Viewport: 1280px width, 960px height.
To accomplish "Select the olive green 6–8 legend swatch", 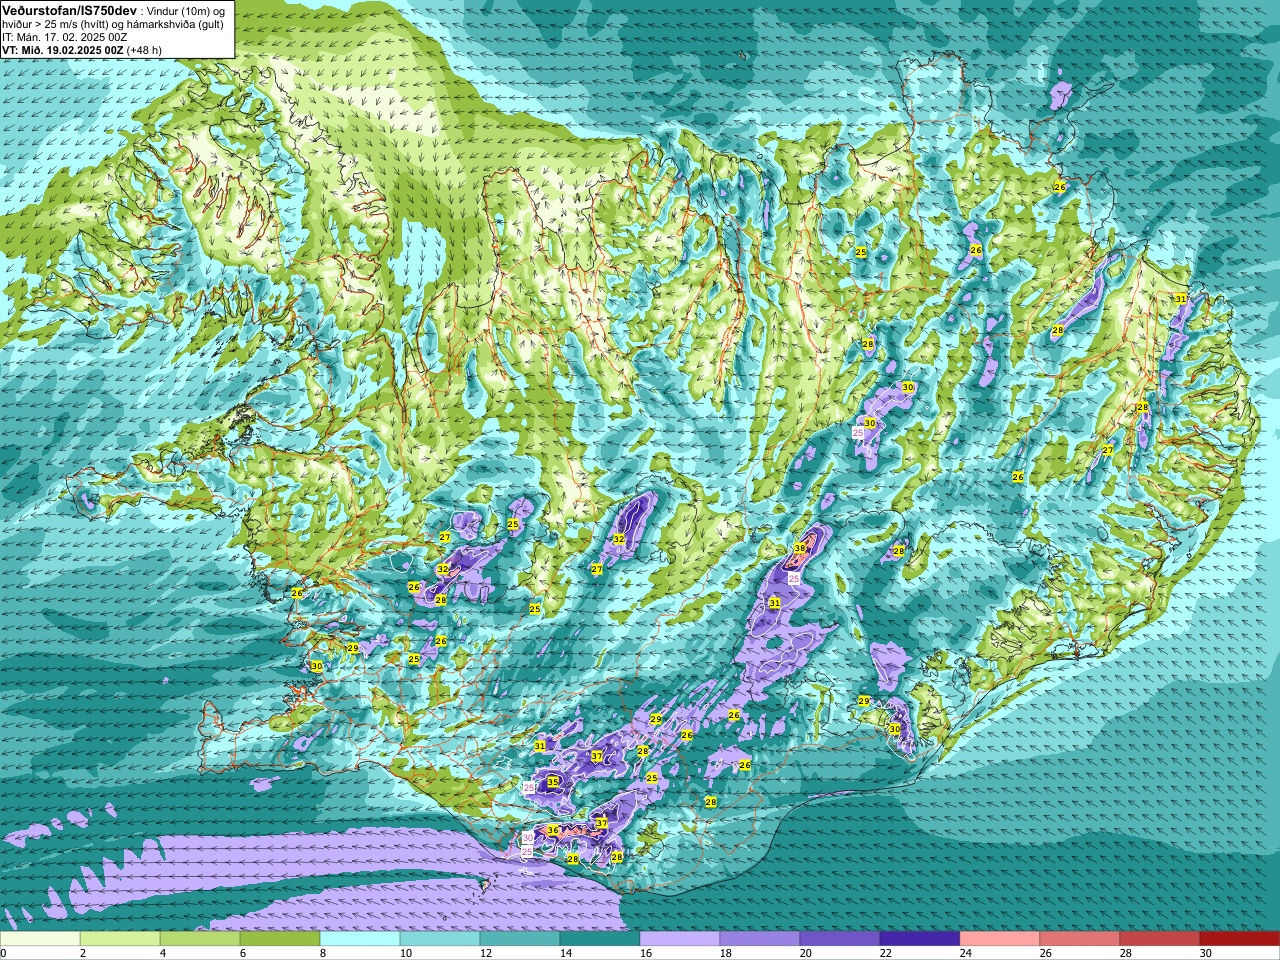I will [280, 939].
